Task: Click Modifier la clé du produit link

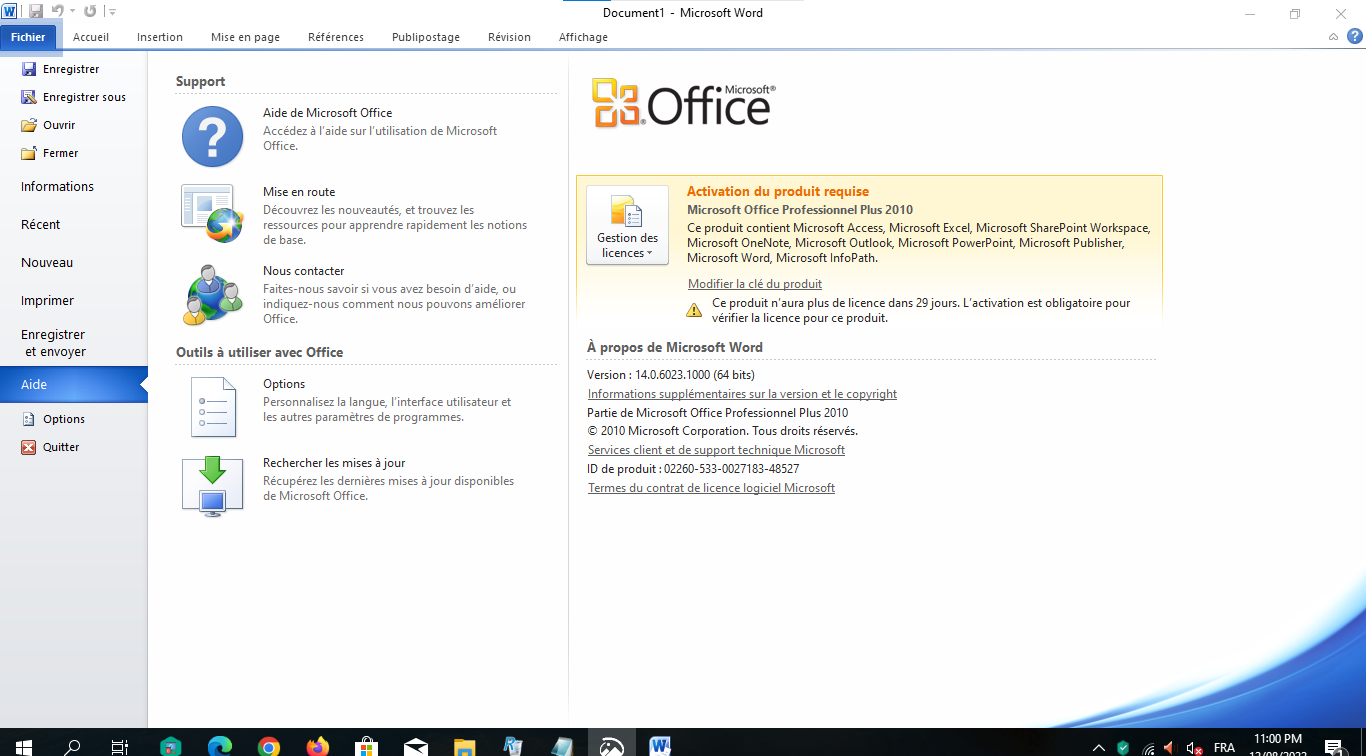Action: click(755, 284)
